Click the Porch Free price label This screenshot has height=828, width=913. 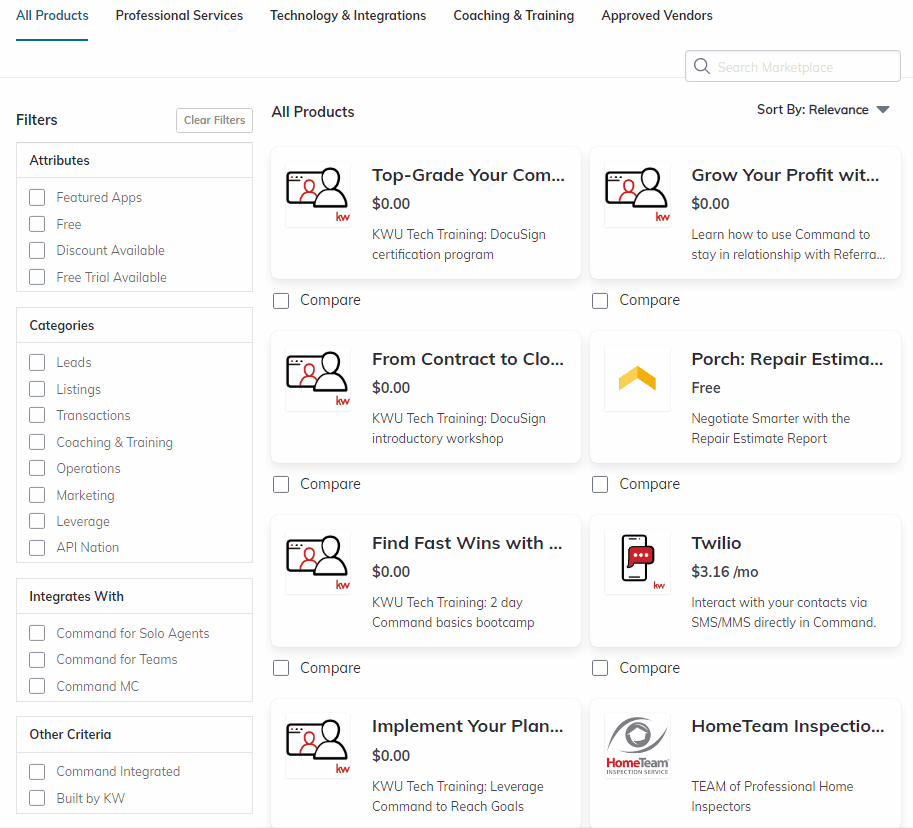coord(706,388)
